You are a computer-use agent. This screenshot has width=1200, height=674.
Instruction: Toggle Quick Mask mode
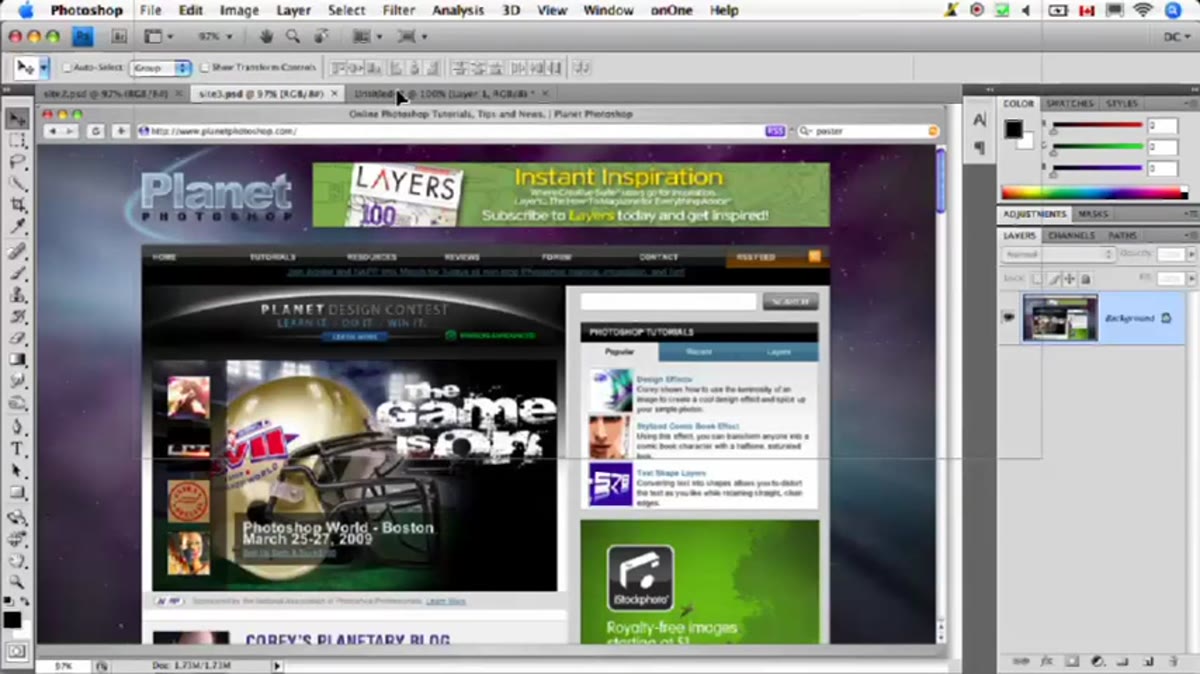click(x=16, y=650)
